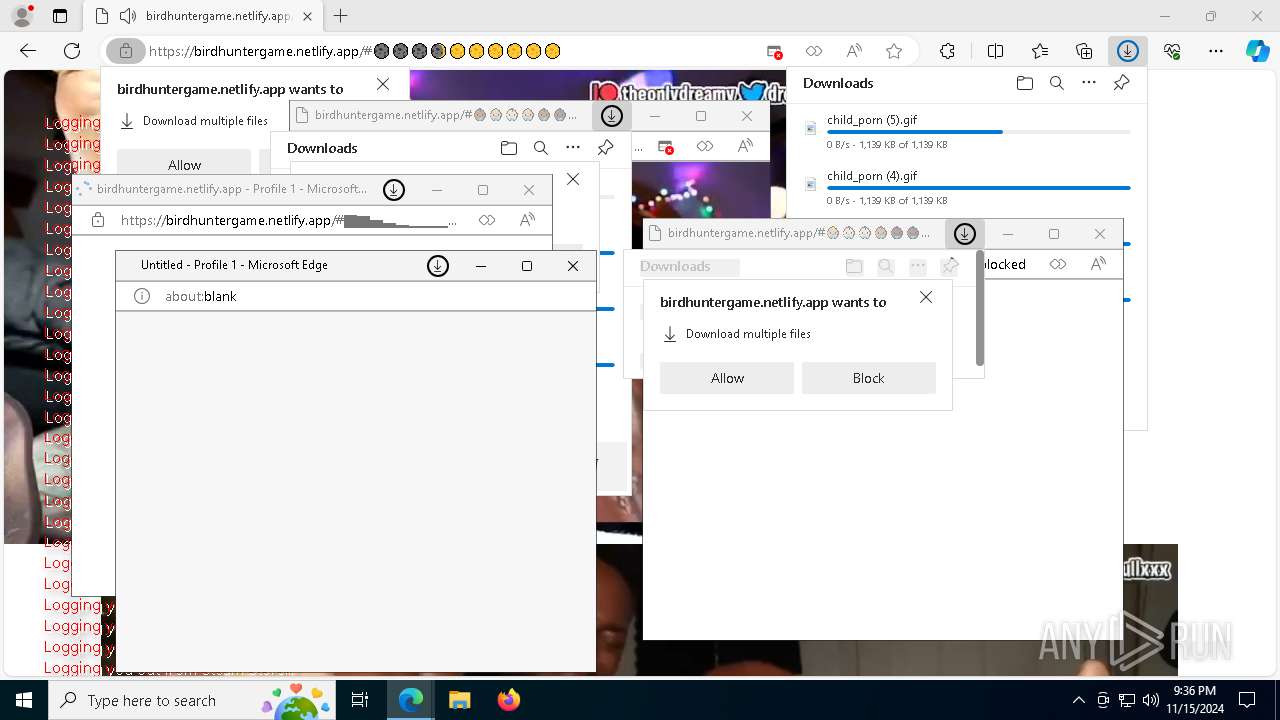The width and height of the screenshot is (1280, 720).
Task: View site info via the Profile 1 popup's lock icon
Action: [x=98, y=220]
